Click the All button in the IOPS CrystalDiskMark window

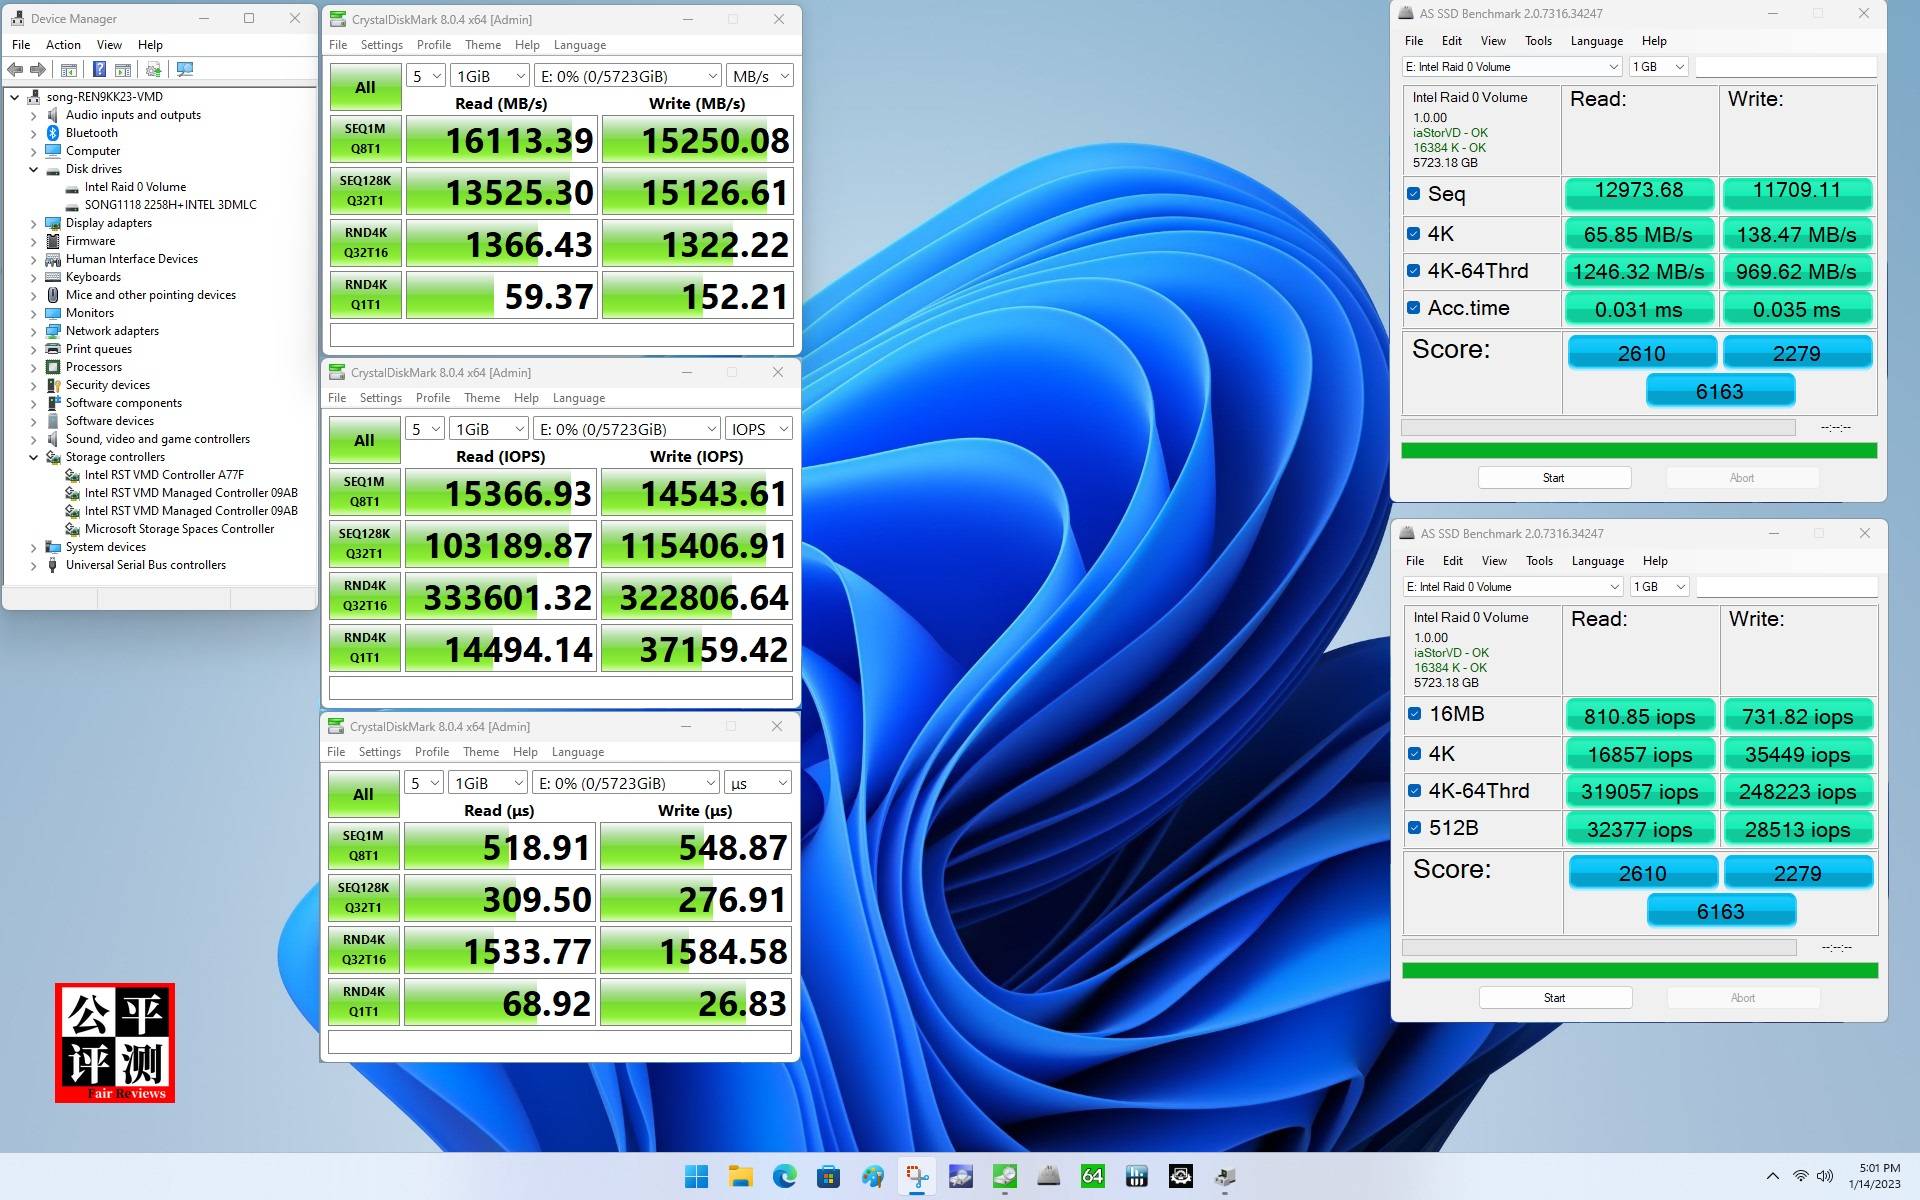point(364,440)
